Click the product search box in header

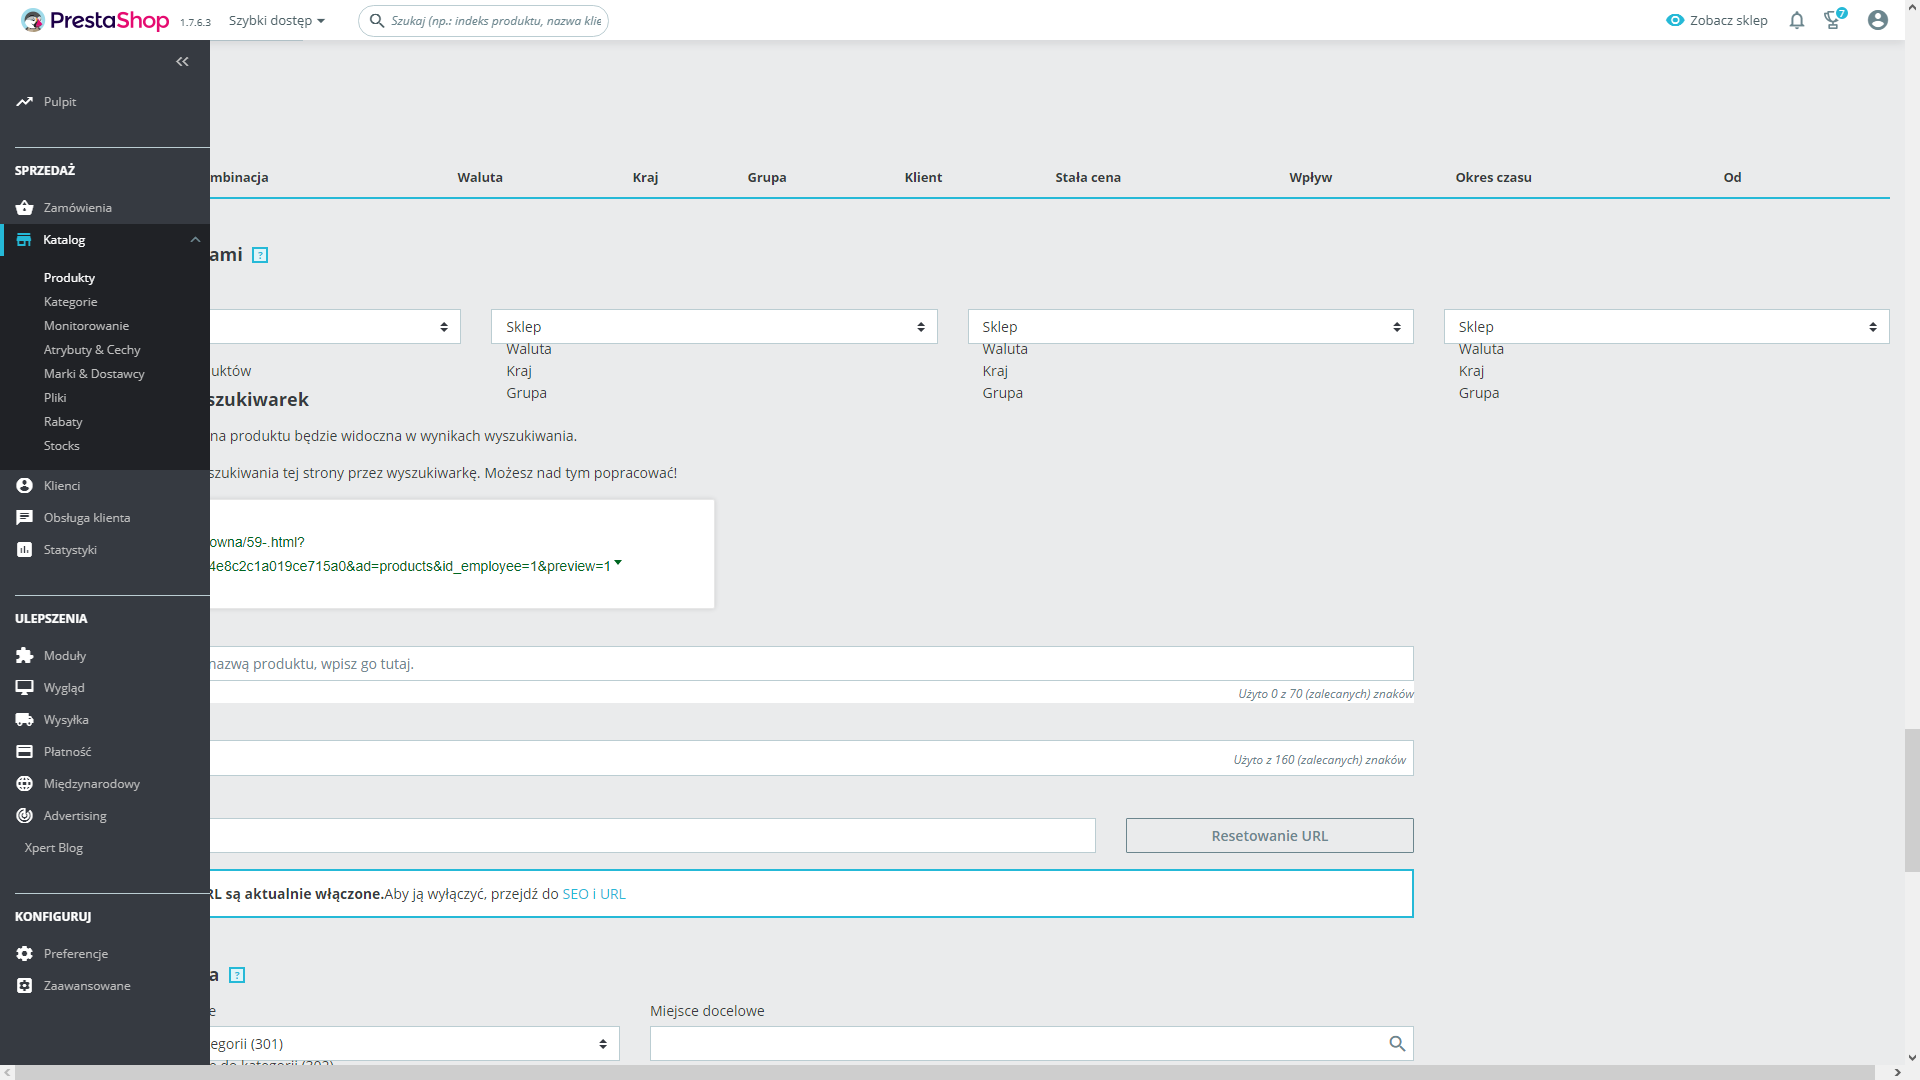tap(495, 20)
